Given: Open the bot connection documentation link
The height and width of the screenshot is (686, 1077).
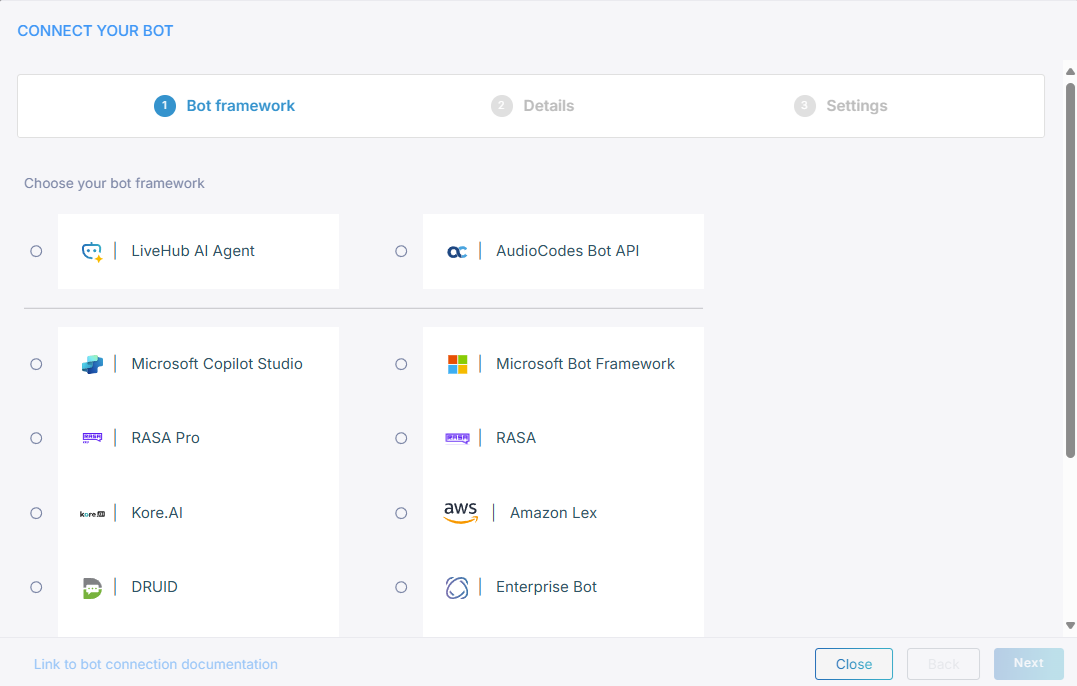Looking at the screenshot, I should point(156,664).
